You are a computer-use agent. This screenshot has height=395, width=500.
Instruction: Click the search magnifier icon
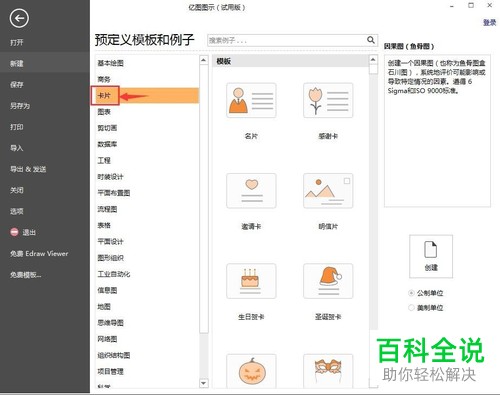(371, 40)
